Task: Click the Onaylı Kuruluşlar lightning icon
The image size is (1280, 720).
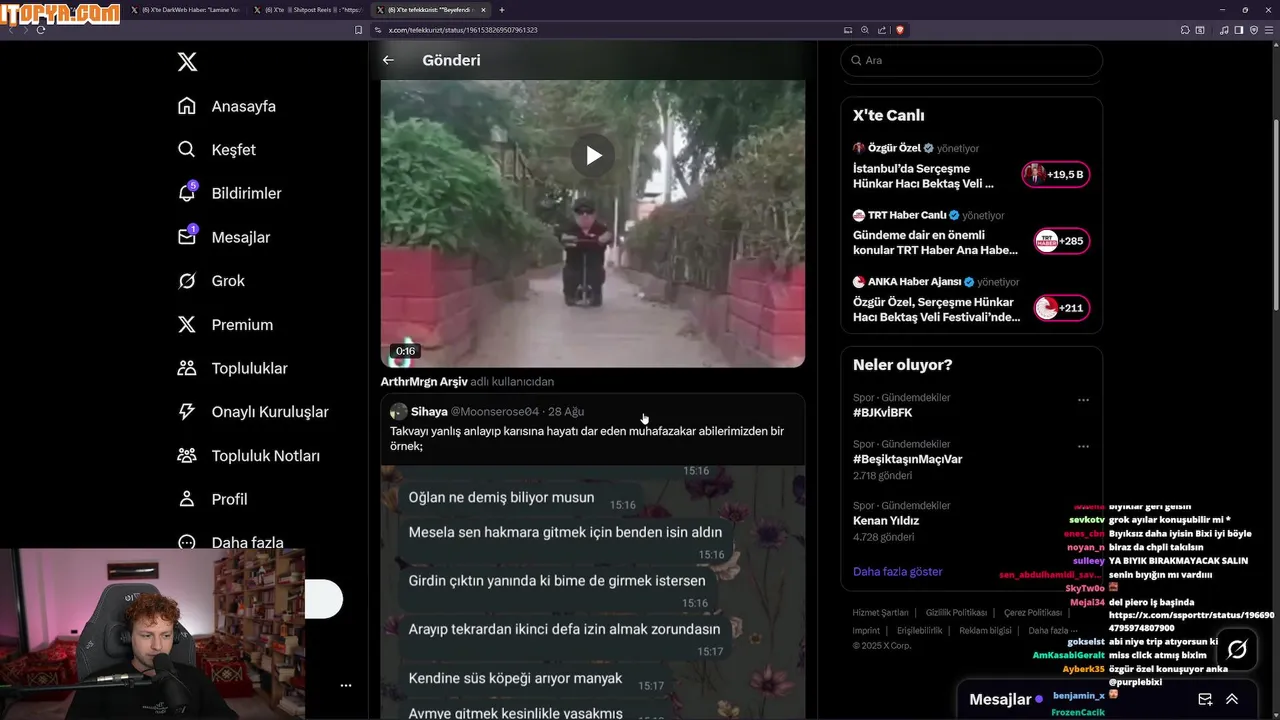Action: click(187, 412)
